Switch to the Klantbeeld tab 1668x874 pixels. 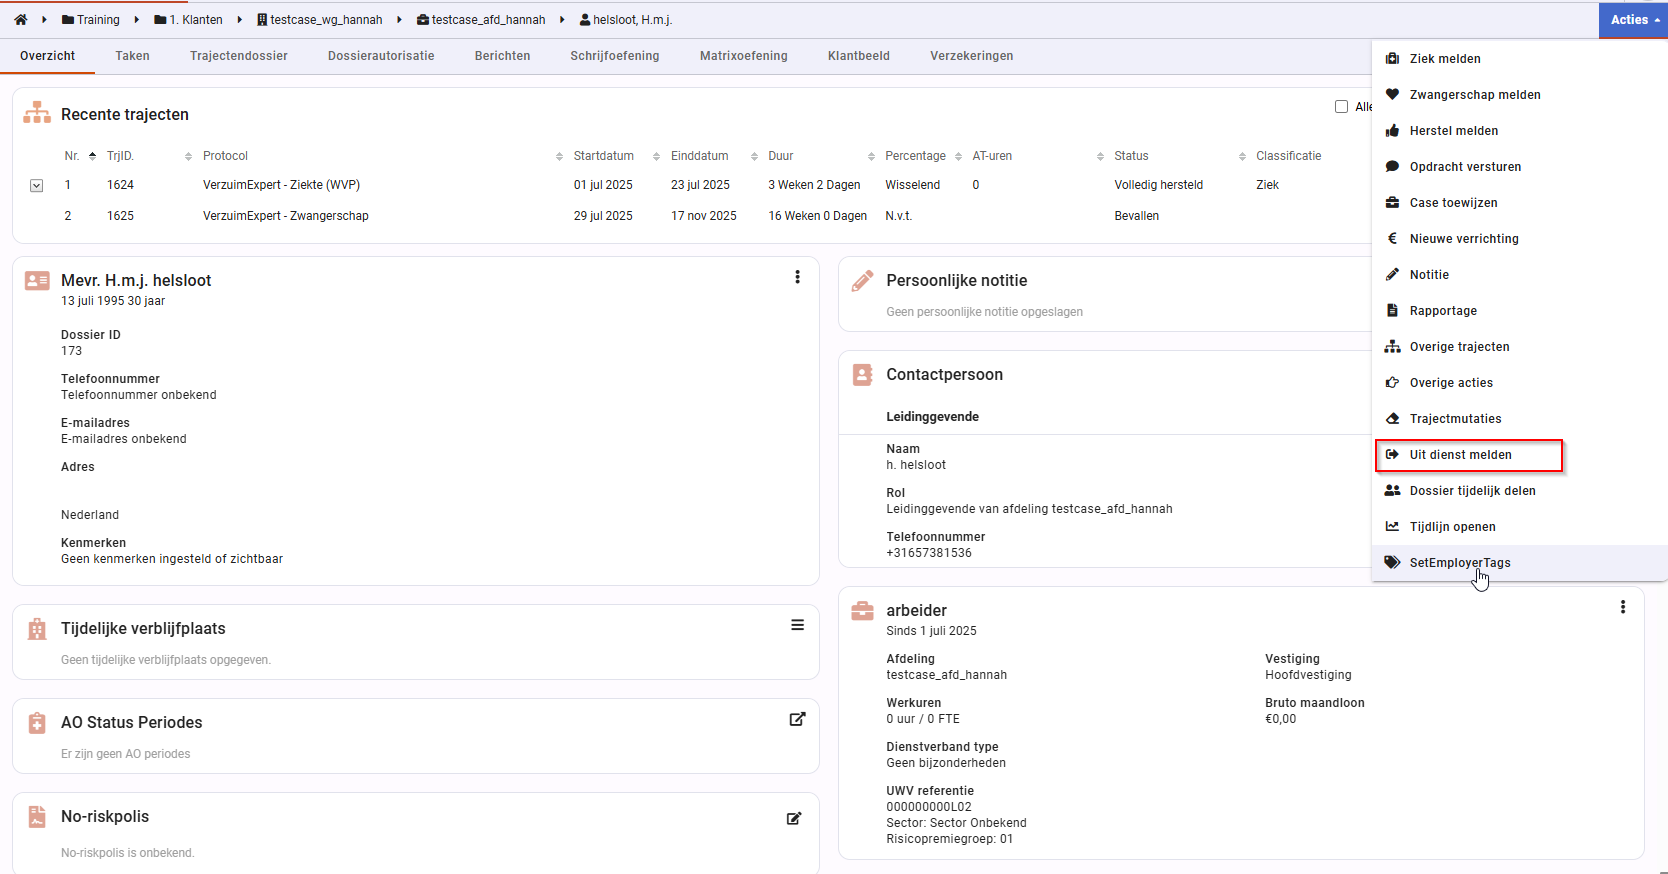tap(859, 56)
